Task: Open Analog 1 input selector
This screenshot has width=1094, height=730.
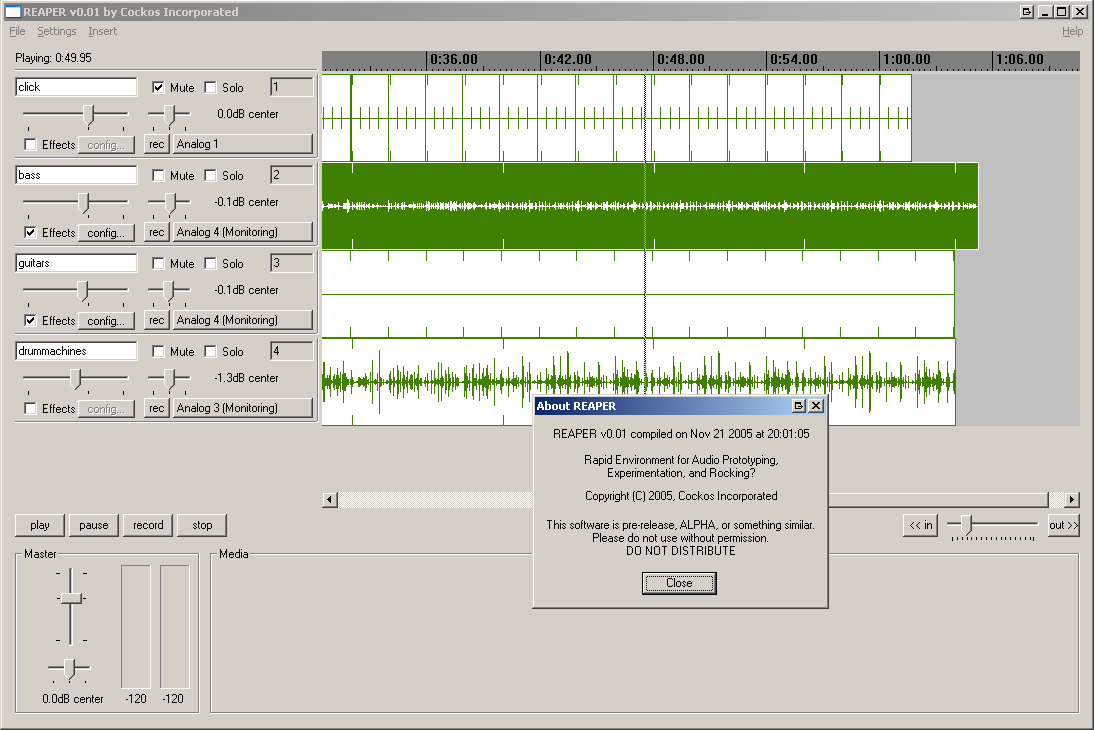Action: (243, 144)
